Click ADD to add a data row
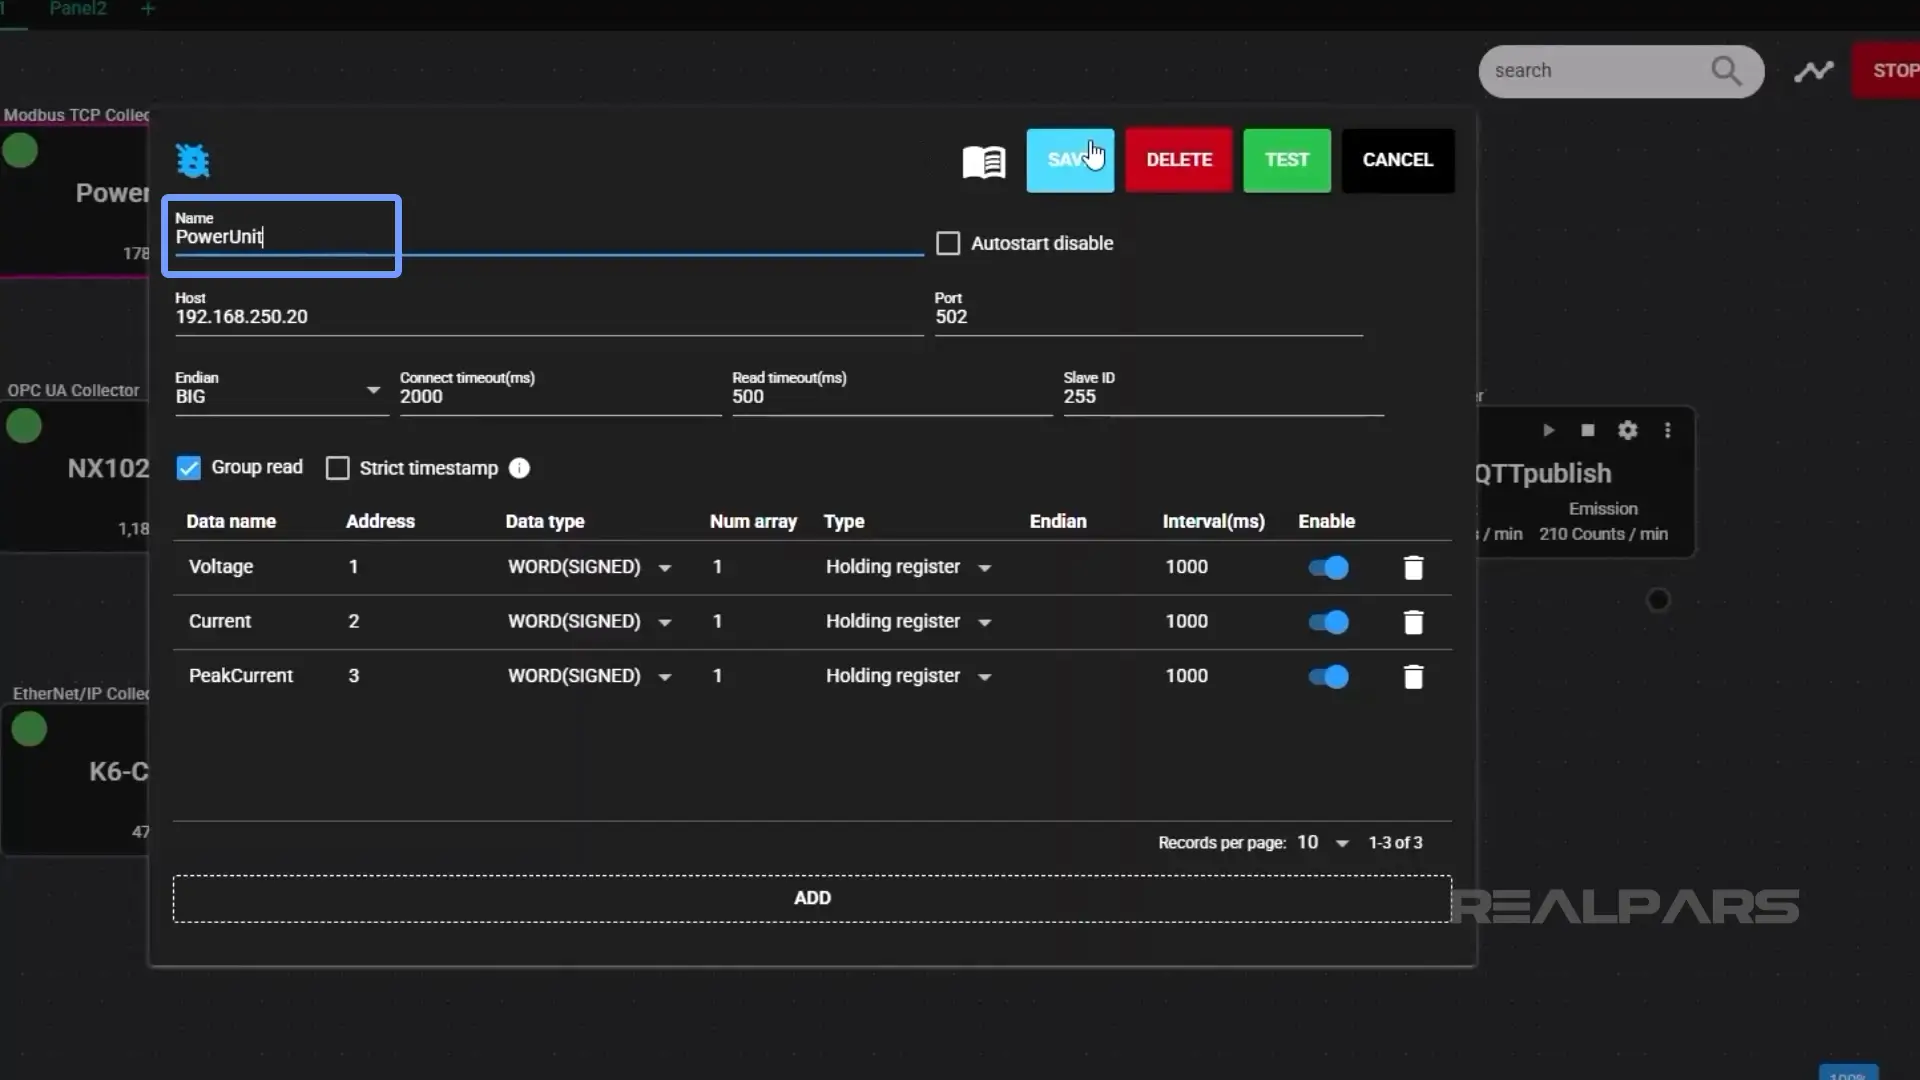The width and height of the screenshot is (1920, 1080). [x=812, y=898]
